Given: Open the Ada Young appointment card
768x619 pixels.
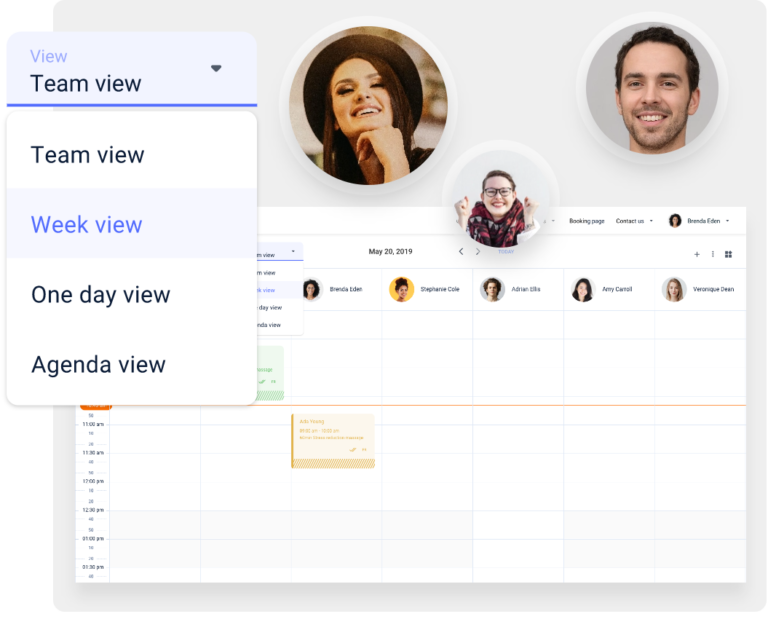Looking at the screenshot, I should [333, 441].
